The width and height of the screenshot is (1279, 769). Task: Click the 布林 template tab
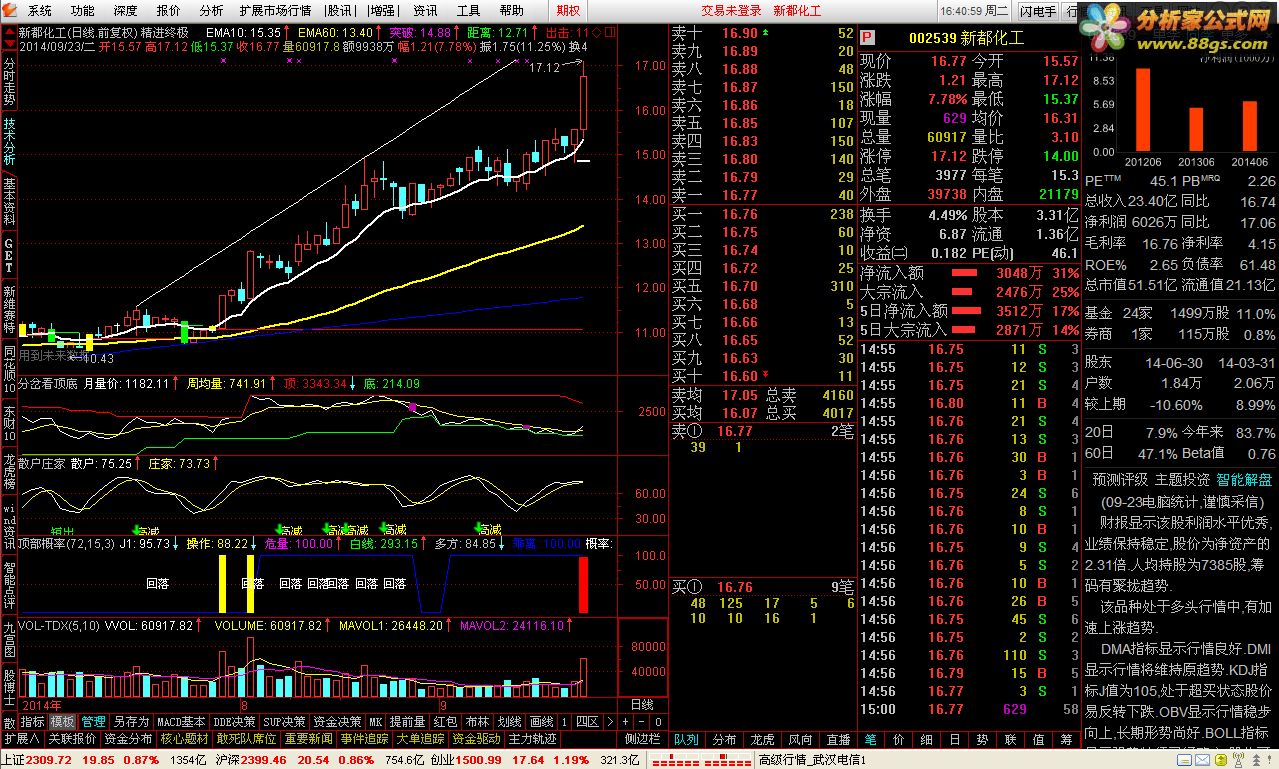pyautogui.click(x=477, y=721)
